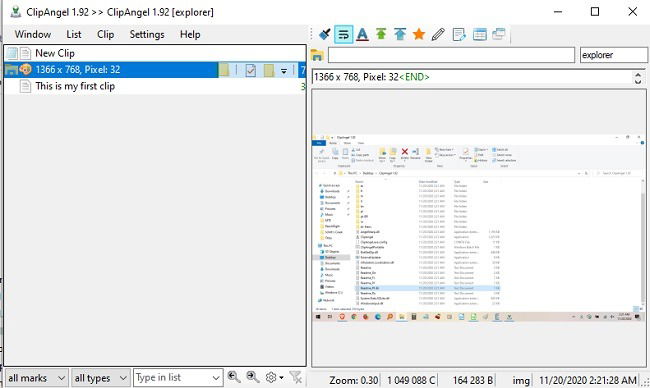The image size is (650, 388).
Task: Click the notepad with pen toolbar icon
Action: tap(459, 34)
